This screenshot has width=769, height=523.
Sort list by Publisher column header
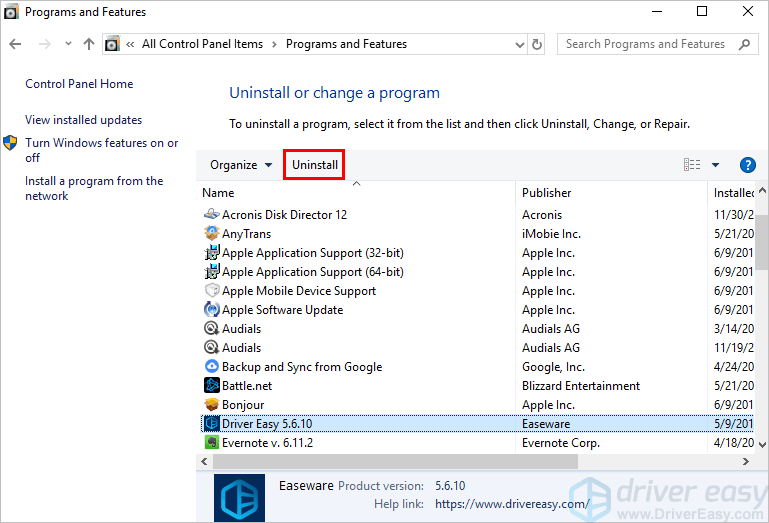547,193
